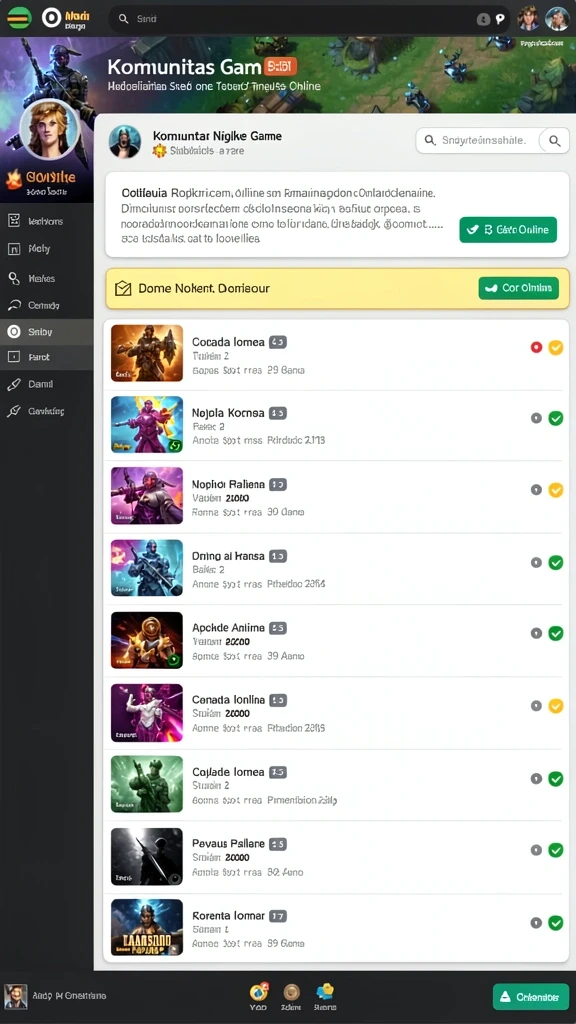
Task: Open the Nophoi Raliena thumbnail
Action: [147, 496]
